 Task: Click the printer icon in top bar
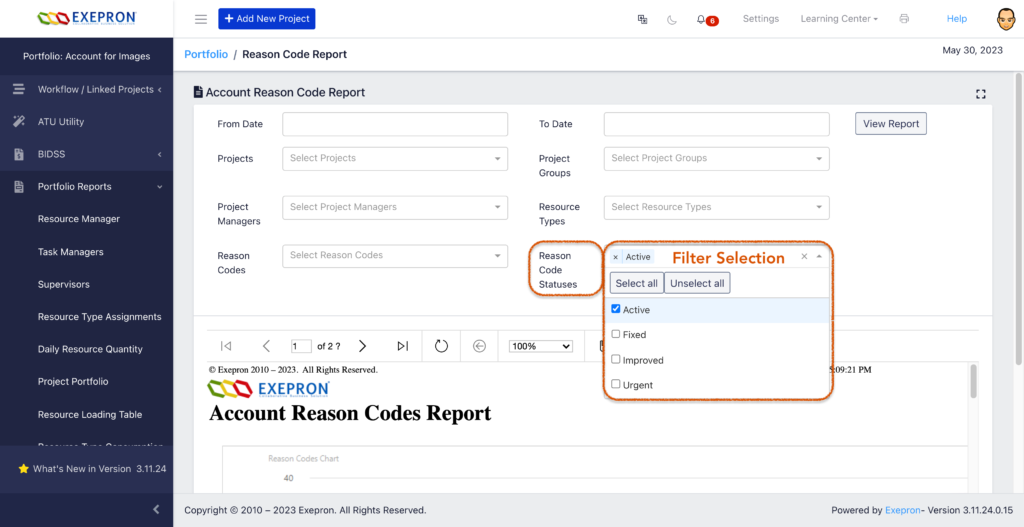904,19
